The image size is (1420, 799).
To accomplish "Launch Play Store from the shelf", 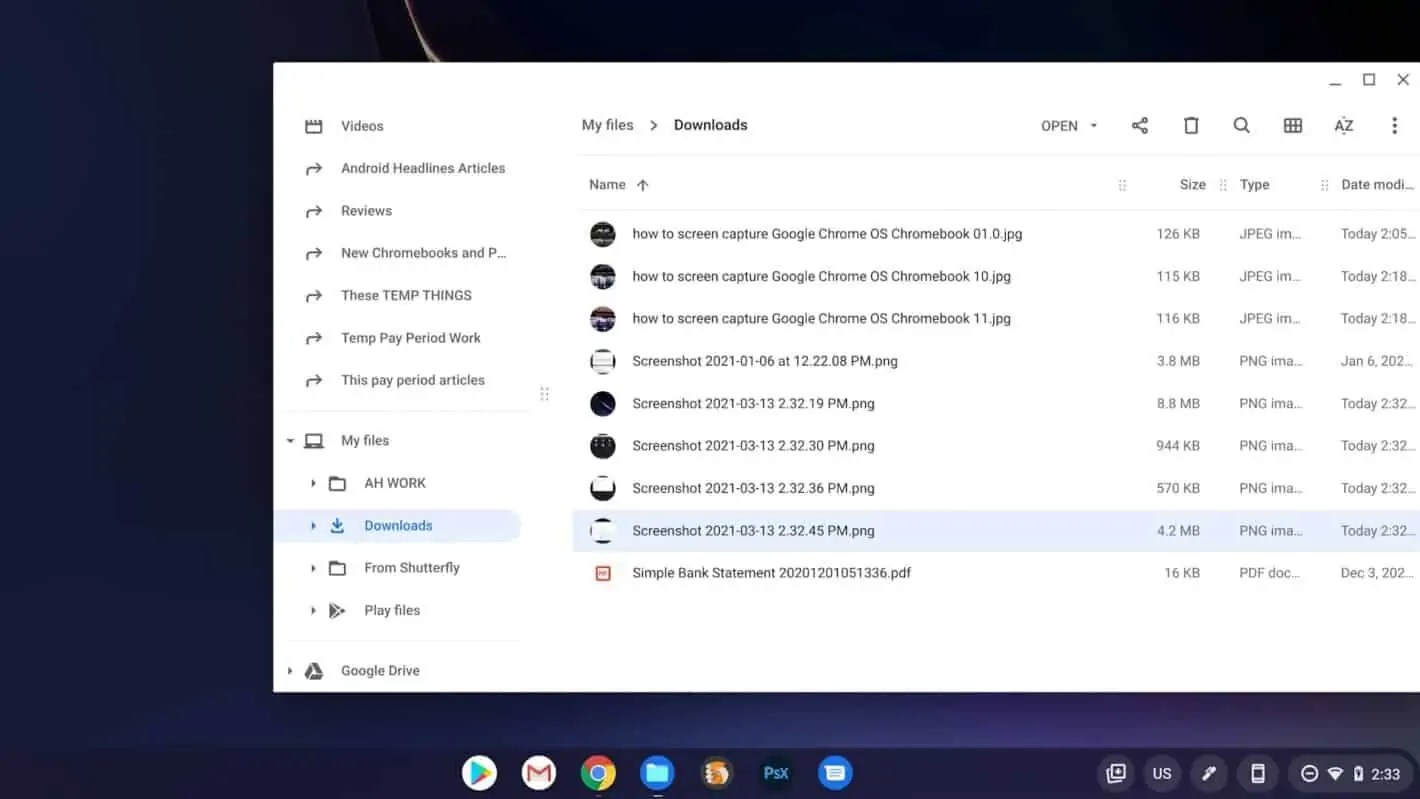I will [479, 773].
